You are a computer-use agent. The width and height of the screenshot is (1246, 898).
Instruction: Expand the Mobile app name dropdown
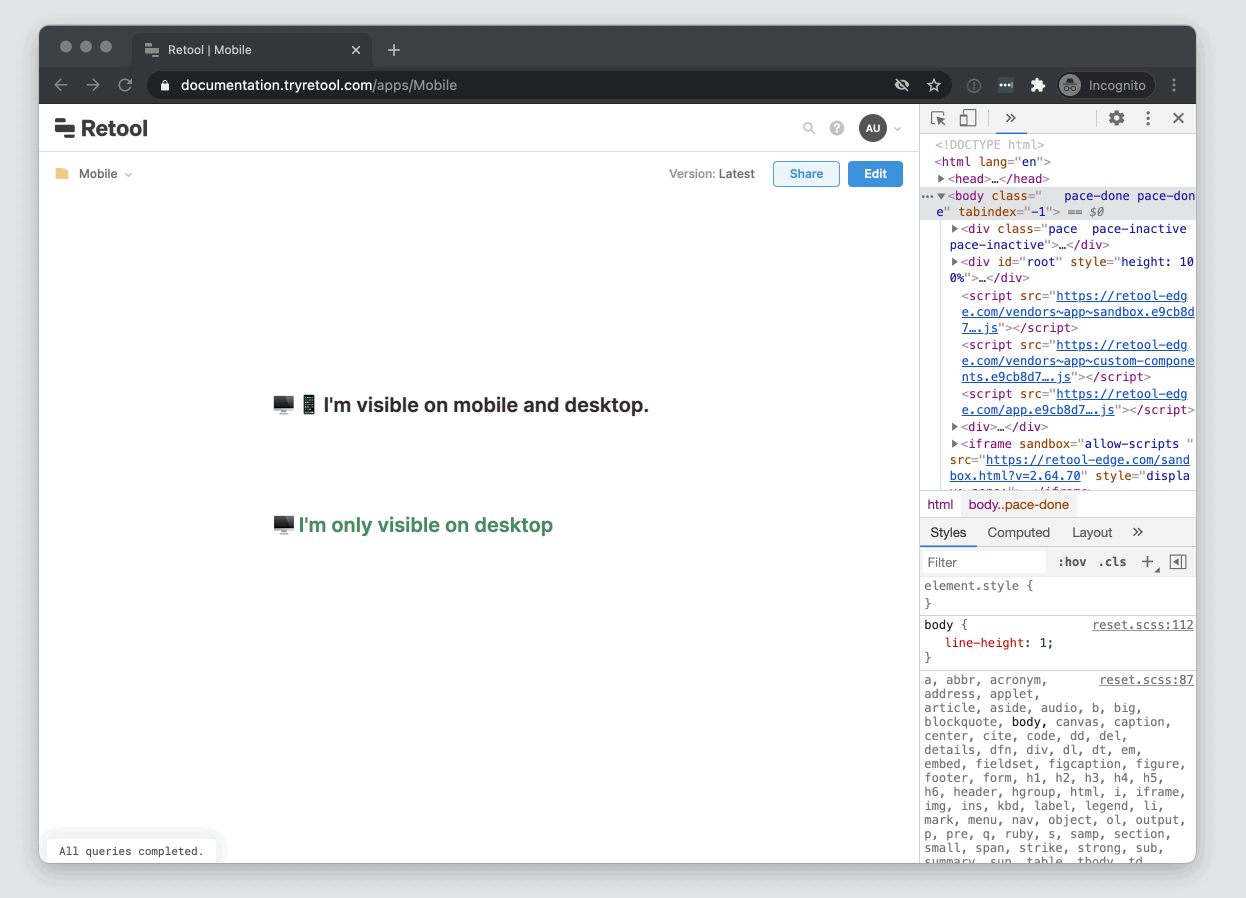[x=128, y=175]
